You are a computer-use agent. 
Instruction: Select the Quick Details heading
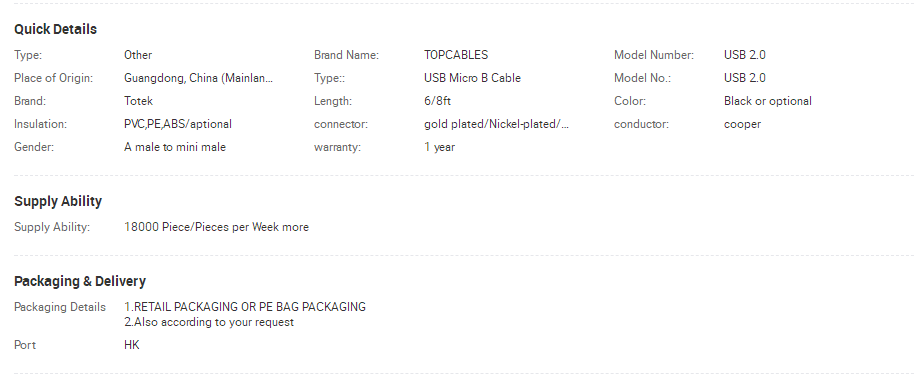click(55, 29)
